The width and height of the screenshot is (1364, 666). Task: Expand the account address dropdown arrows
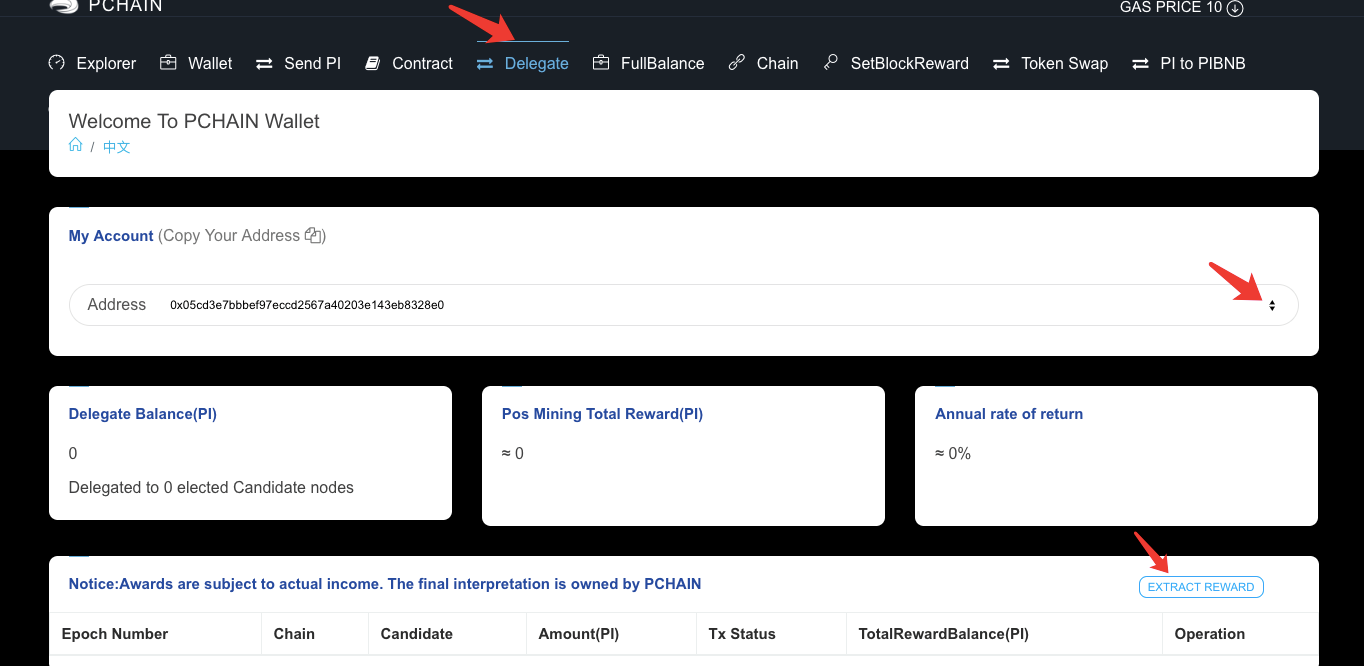coord(1272,305)
